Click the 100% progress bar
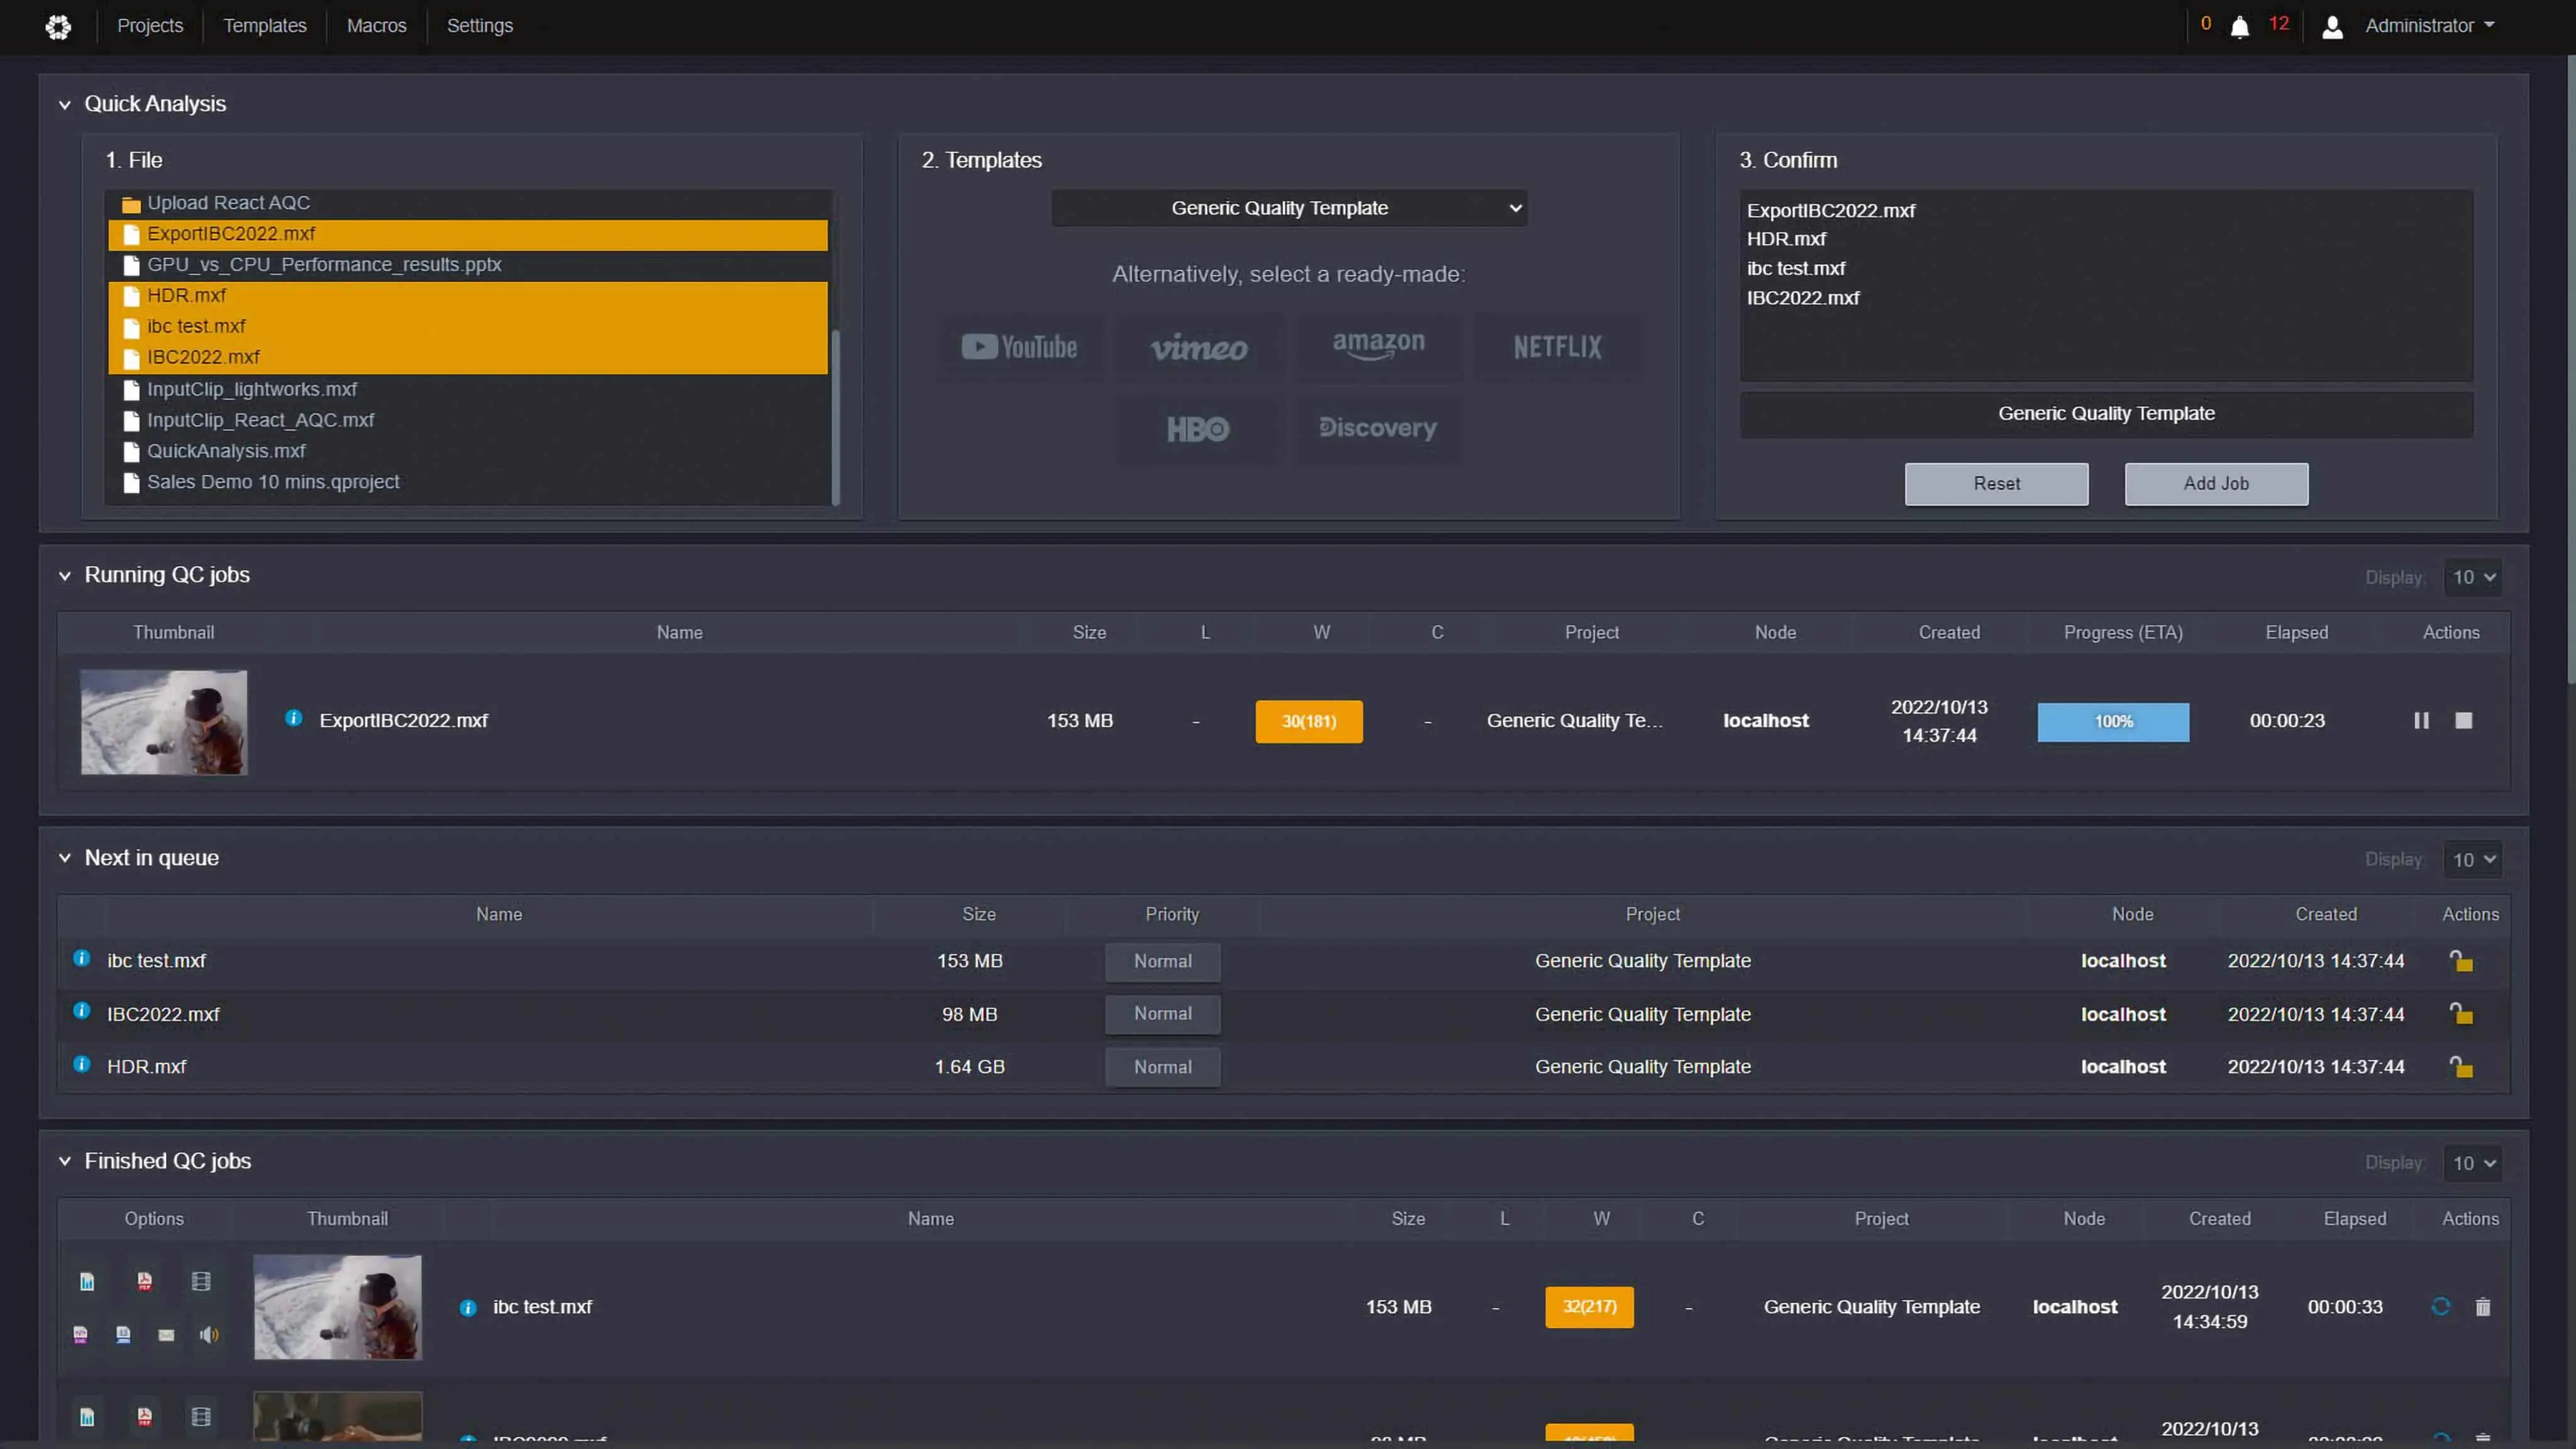Image resolution: width=2576 pixels, height=1449 pixels. pos(2113,721)
